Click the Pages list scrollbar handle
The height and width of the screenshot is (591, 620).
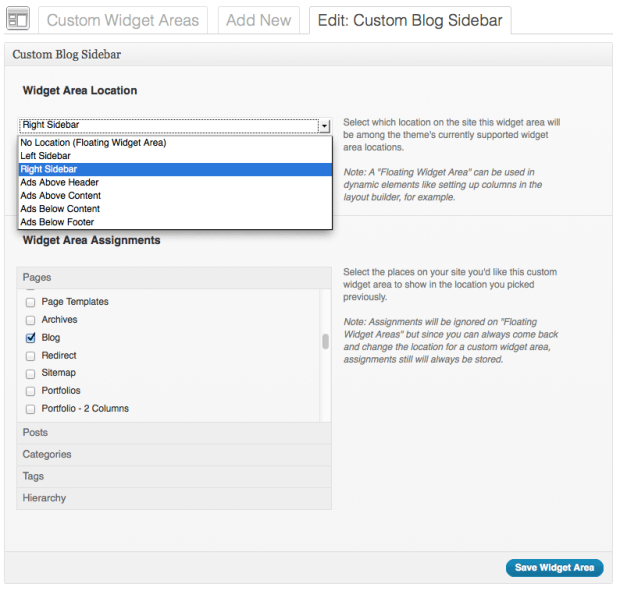[325, 341]
